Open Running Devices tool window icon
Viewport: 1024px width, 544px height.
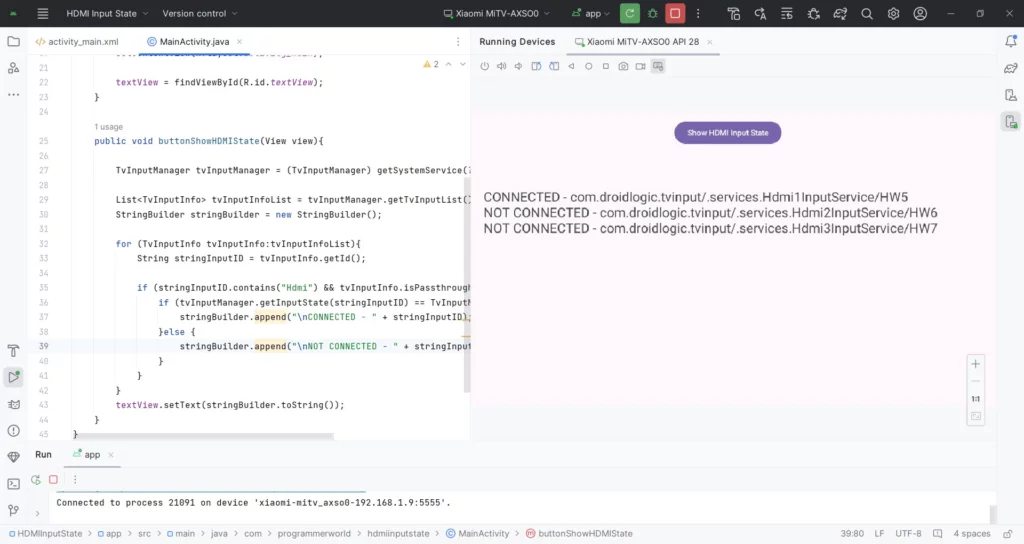pyautogui.click(x=1011, y=121)
